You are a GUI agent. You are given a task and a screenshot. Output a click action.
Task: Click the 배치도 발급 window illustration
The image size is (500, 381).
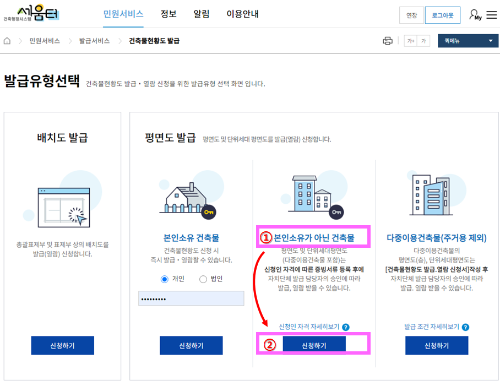[63, 207]
